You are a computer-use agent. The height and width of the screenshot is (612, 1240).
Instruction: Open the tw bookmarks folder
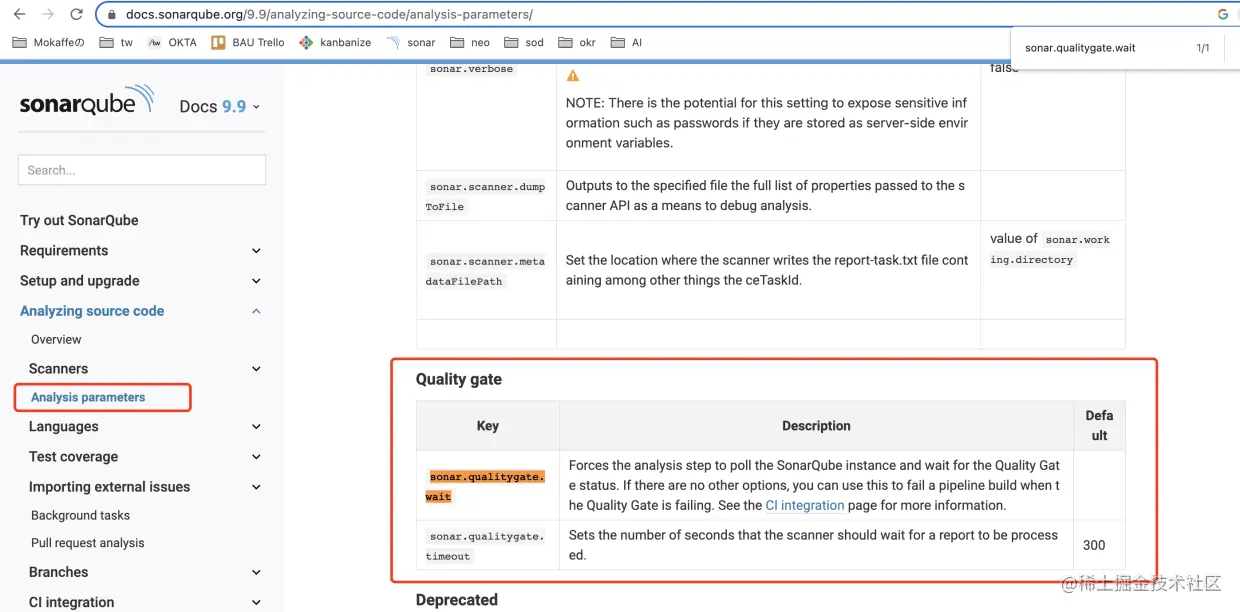point(116,42)
